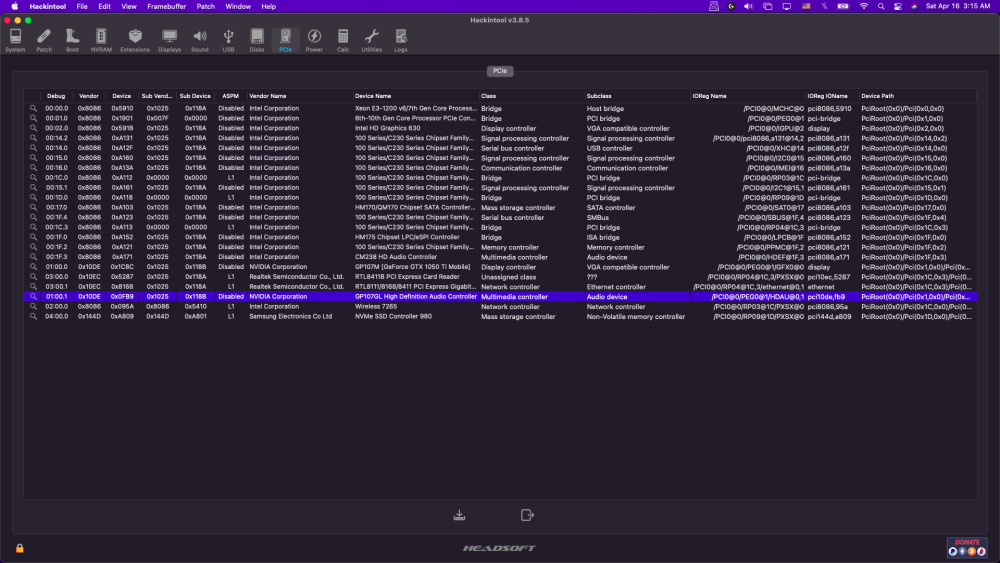
Task: Click magnifier icon for row 00:00.0
Action: click(x=33, y=108)
